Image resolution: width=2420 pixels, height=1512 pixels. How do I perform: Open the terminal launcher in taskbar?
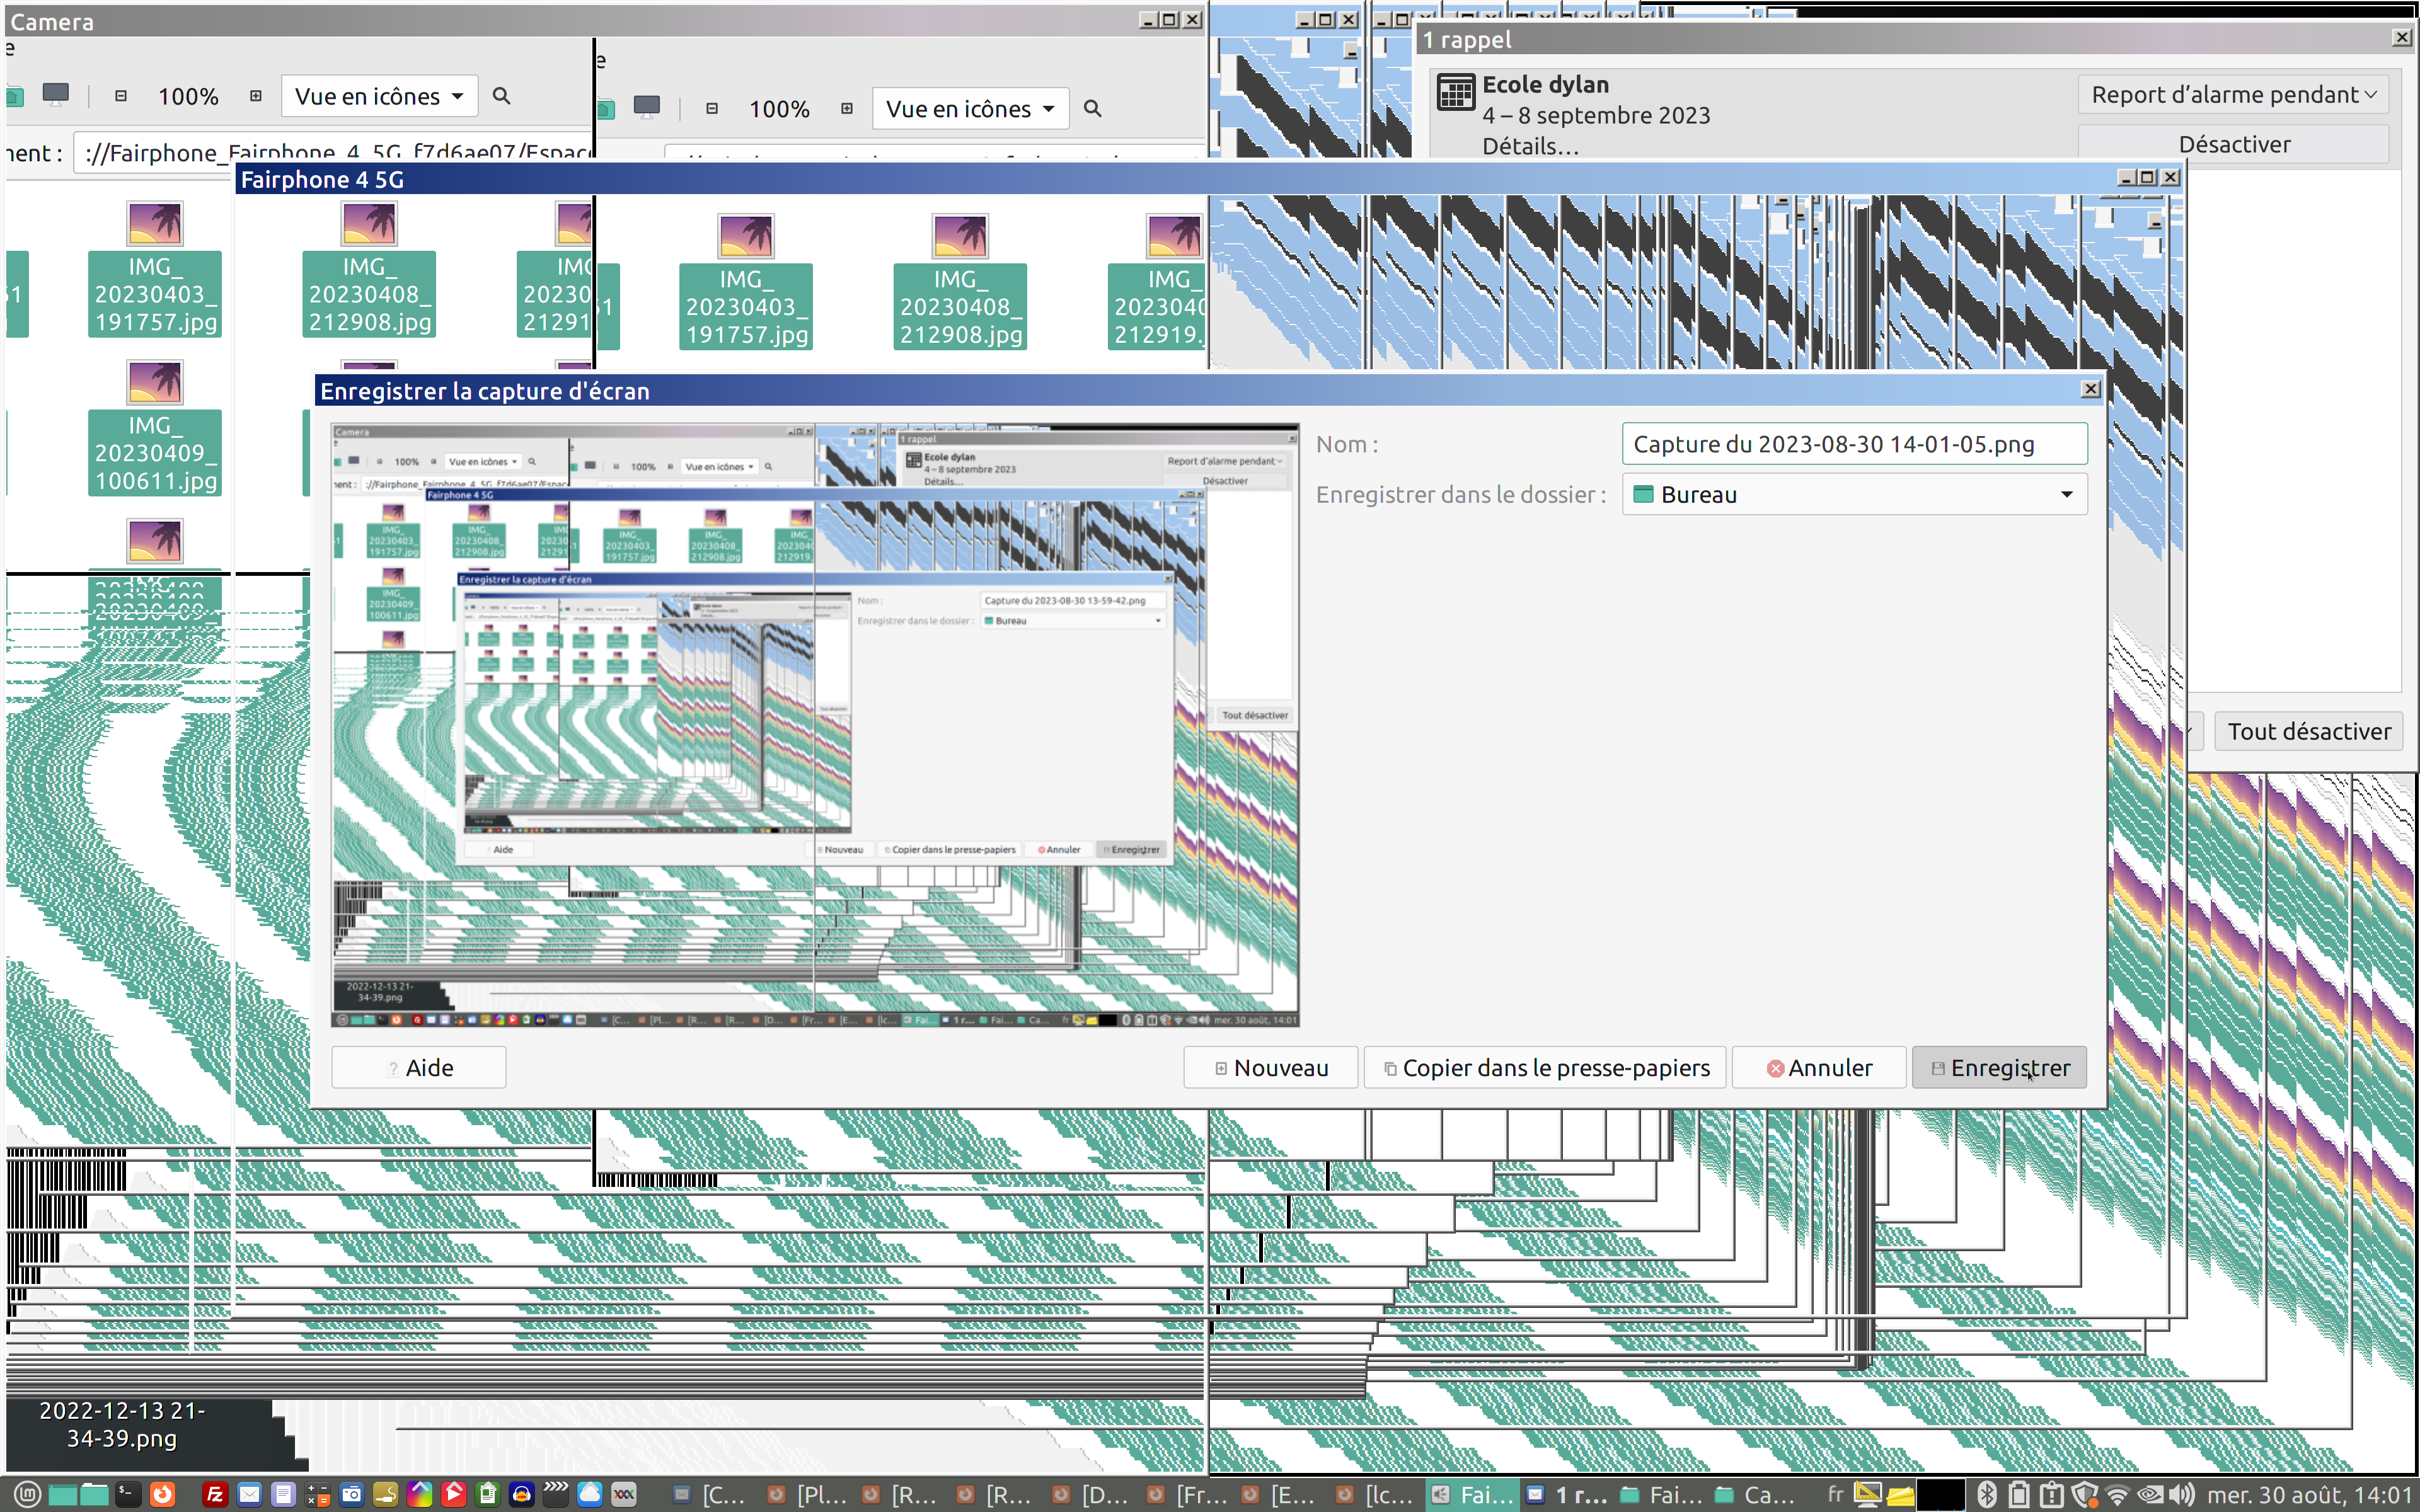click(x=127, y=1494)
